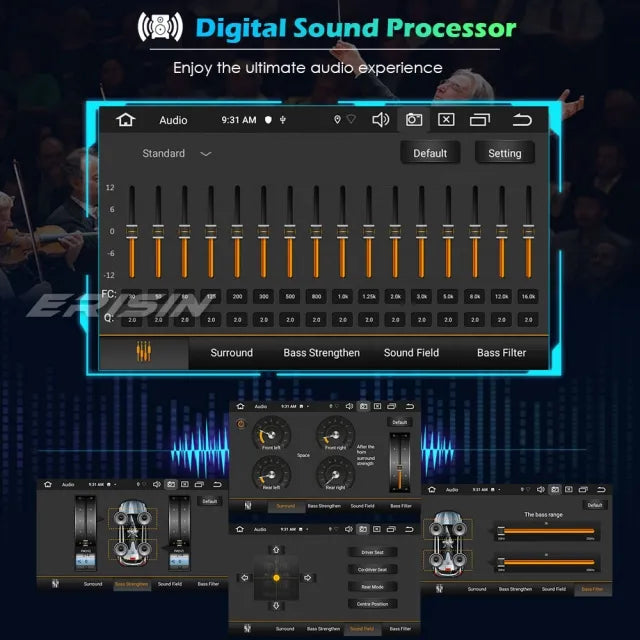Viewport: 640px width, 640px height.
Task: Click the back arrow icon in main top bar
Action: click(x=522, y=120)
